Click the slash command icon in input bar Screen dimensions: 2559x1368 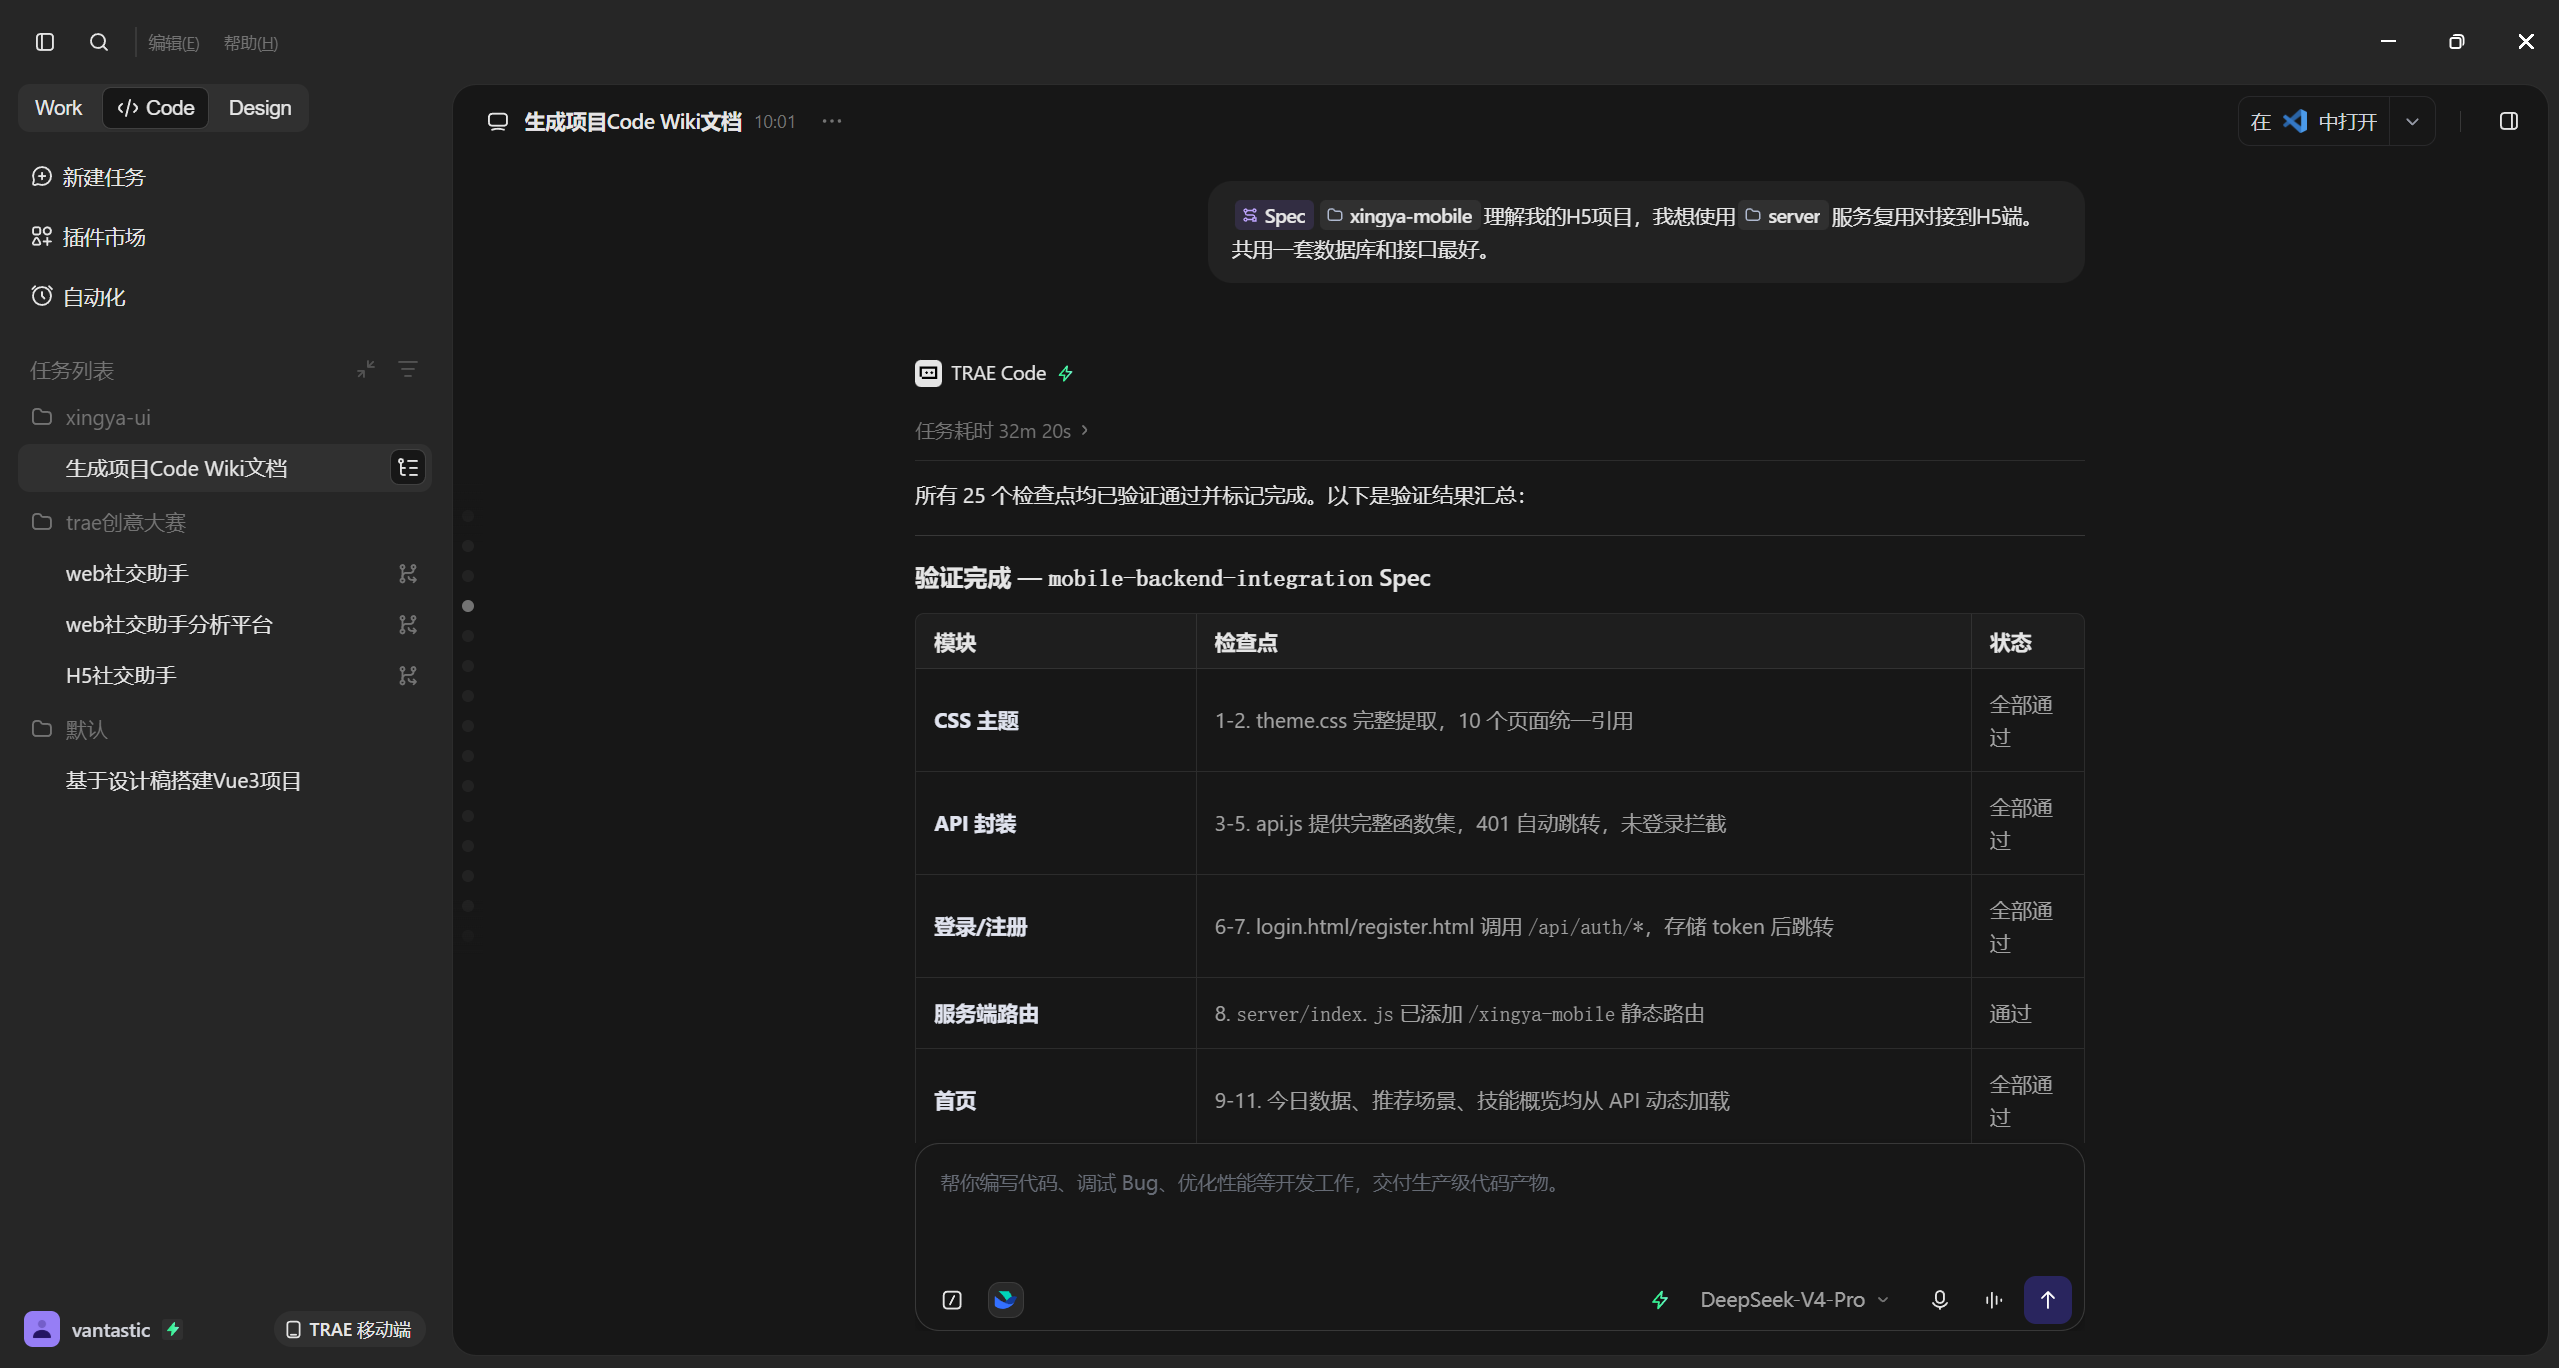[x=952, y=1299]
